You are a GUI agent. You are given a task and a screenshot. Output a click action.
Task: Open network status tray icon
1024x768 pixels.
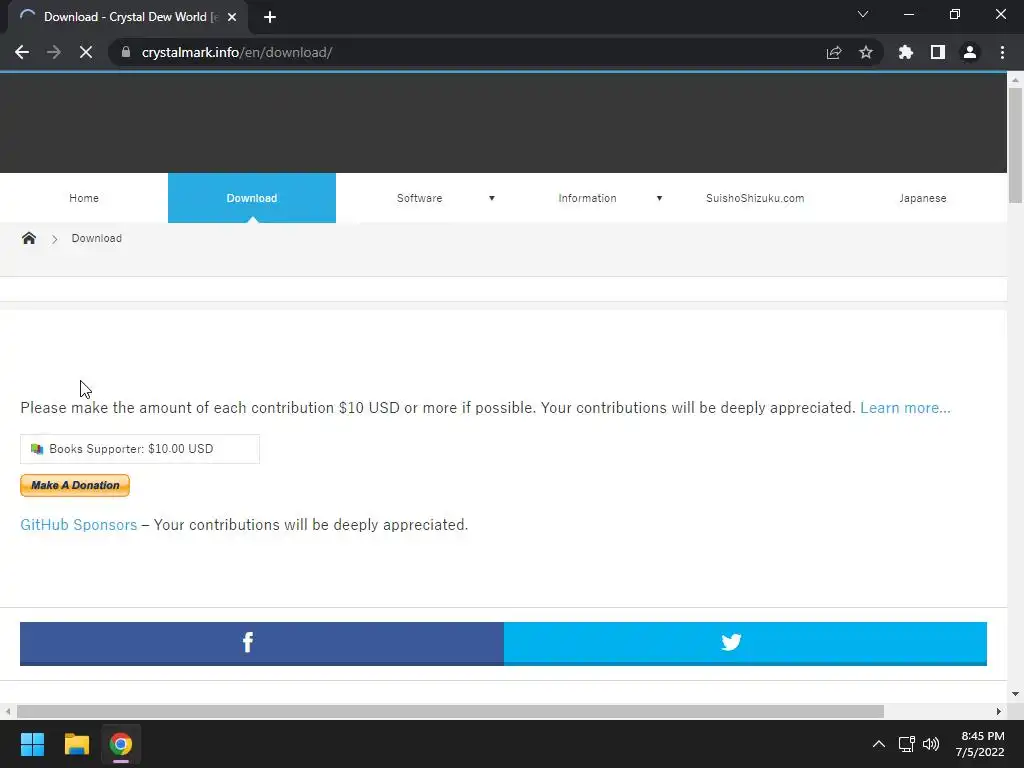(x=906, y=744)
